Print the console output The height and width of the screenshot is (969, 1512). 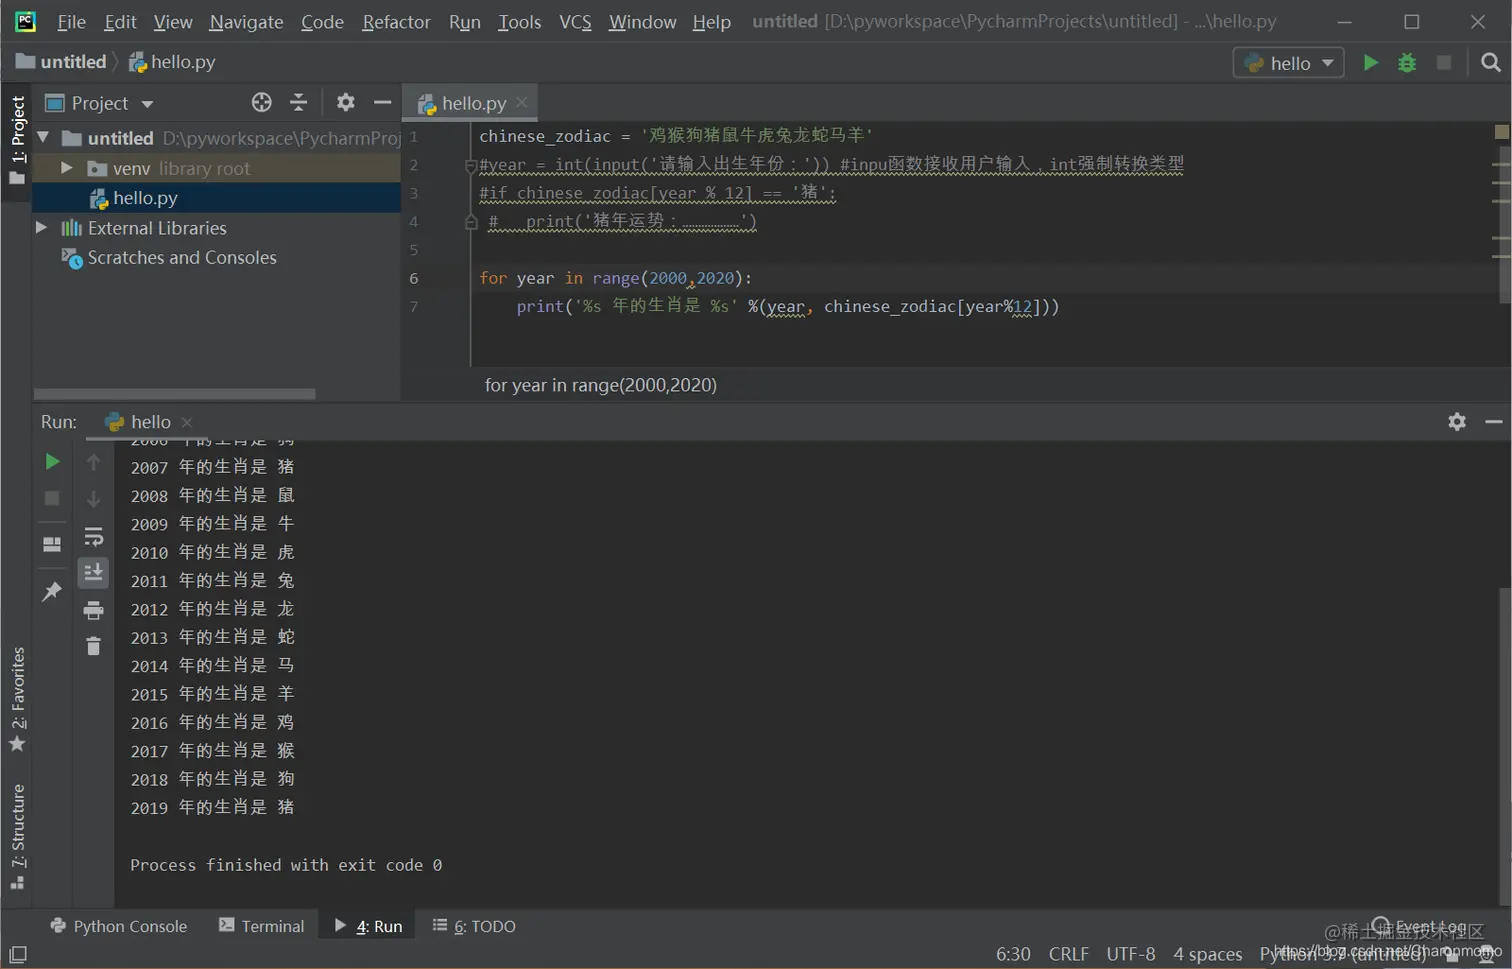93,610
